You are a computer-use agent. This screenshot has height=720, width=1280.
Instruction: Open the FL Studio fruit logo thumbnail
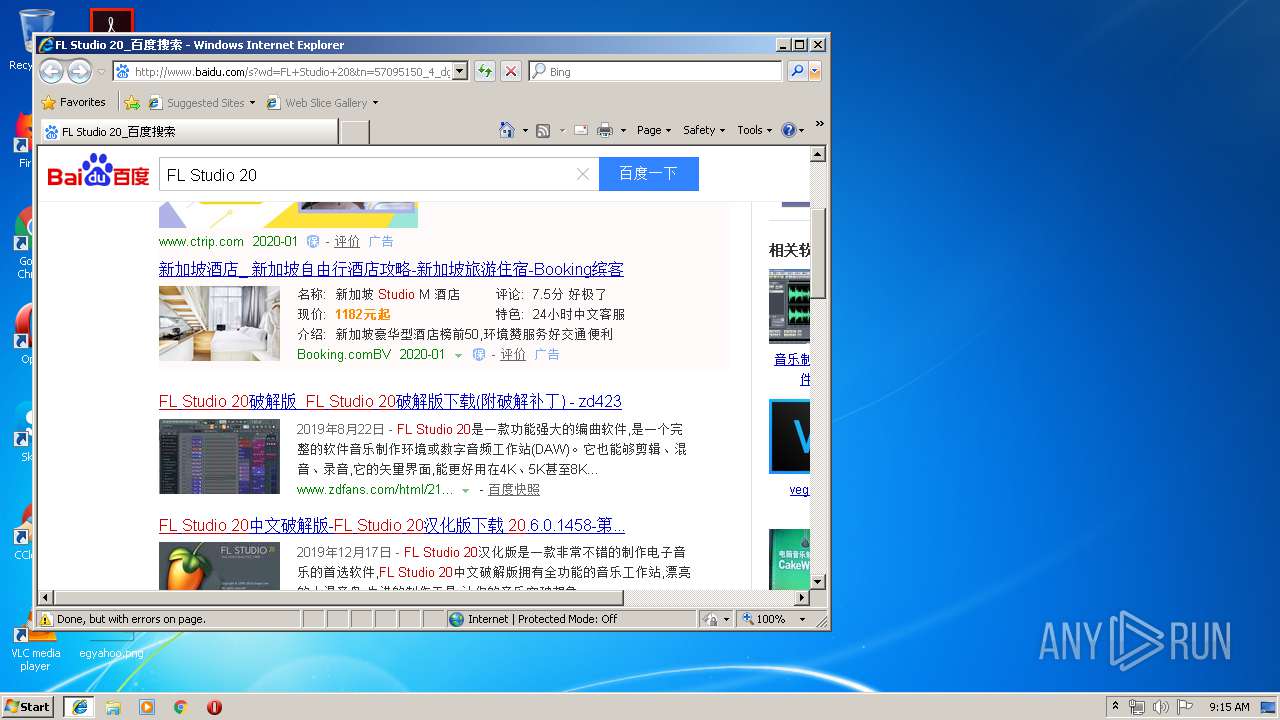point(219,565)
